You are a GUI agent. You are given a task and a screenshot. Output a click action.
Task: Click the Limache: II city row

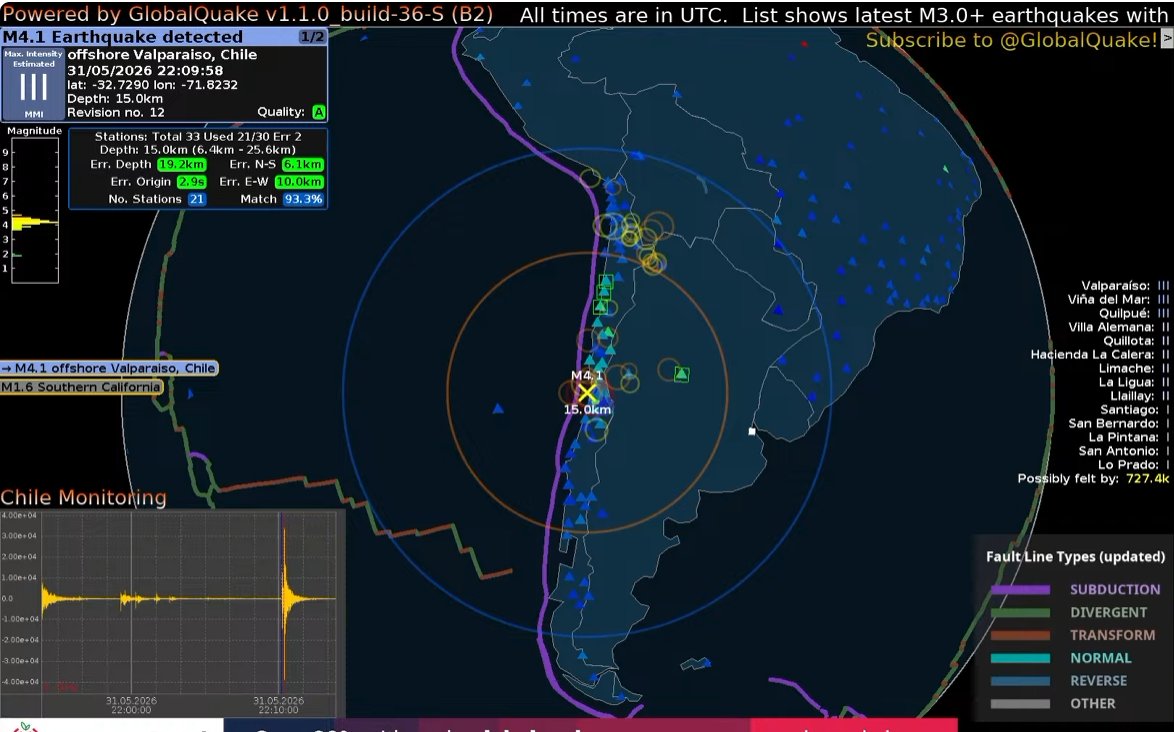pos(1134,368)
